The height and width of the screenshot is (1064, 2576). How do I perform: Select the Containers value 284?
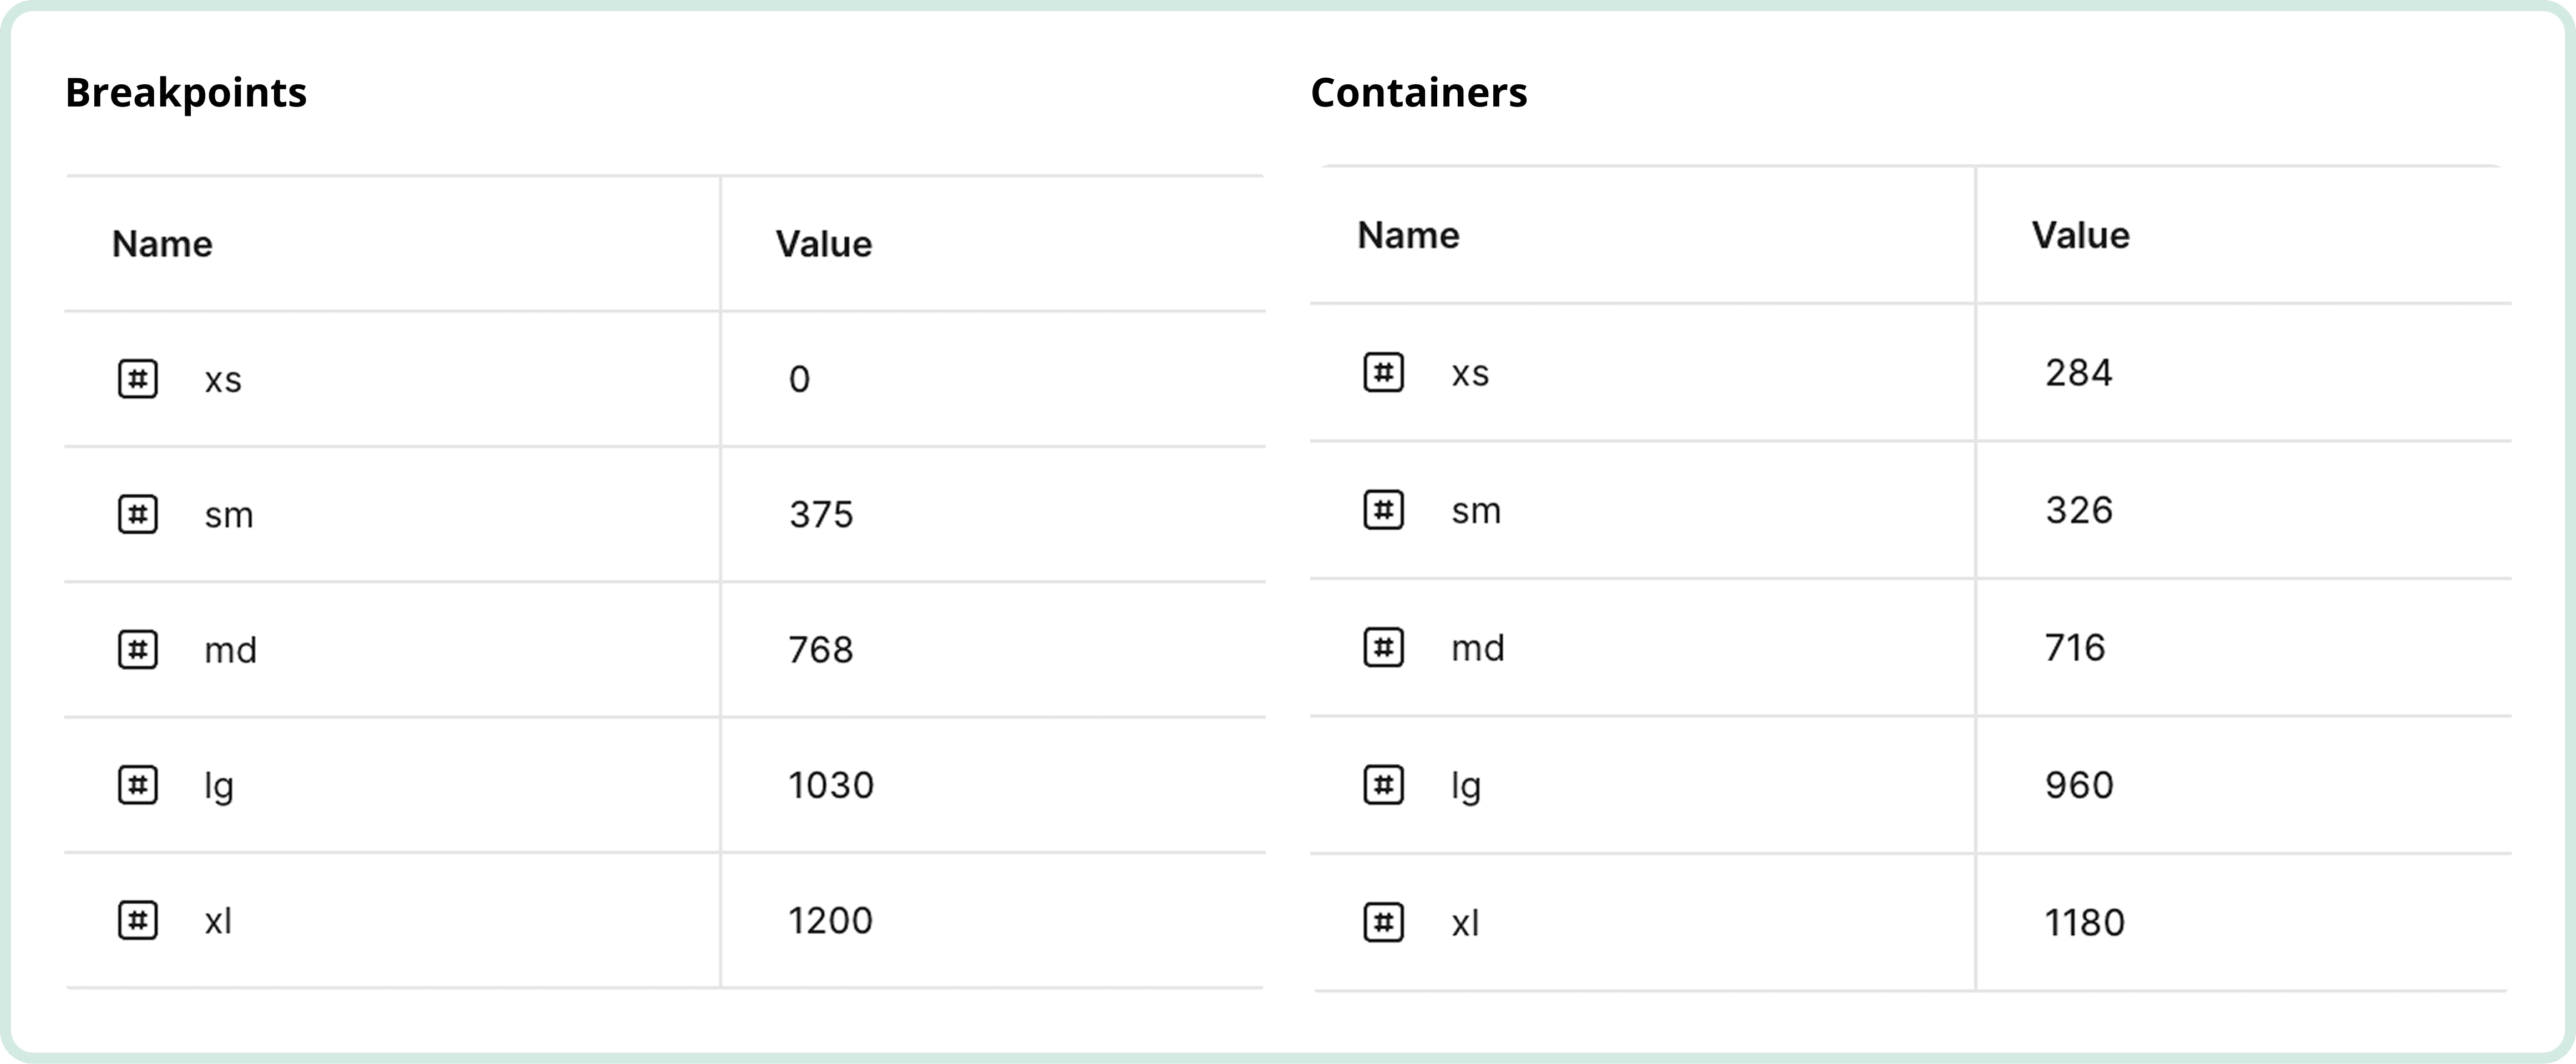(x=2078, y=373)
